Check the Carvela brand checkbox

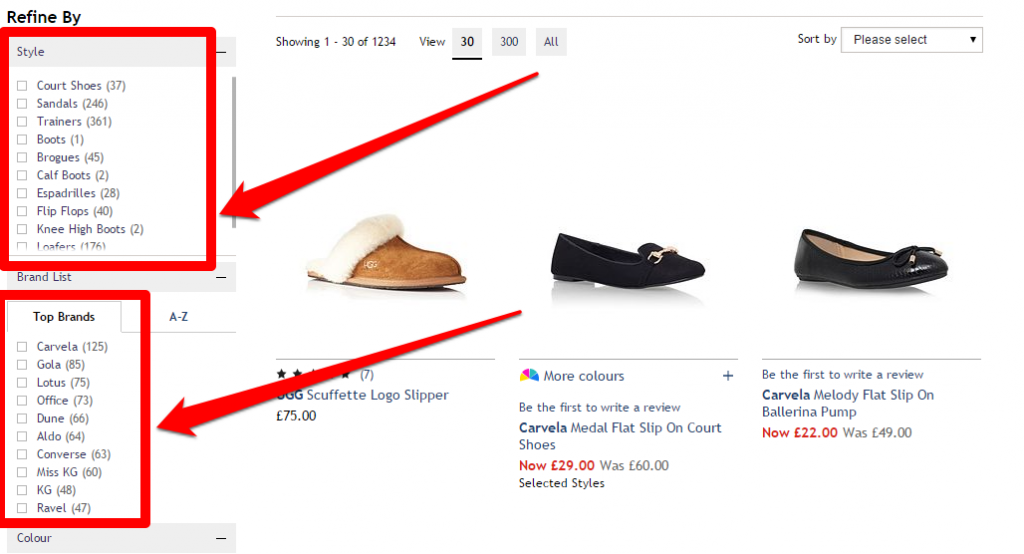click(22, 347)
